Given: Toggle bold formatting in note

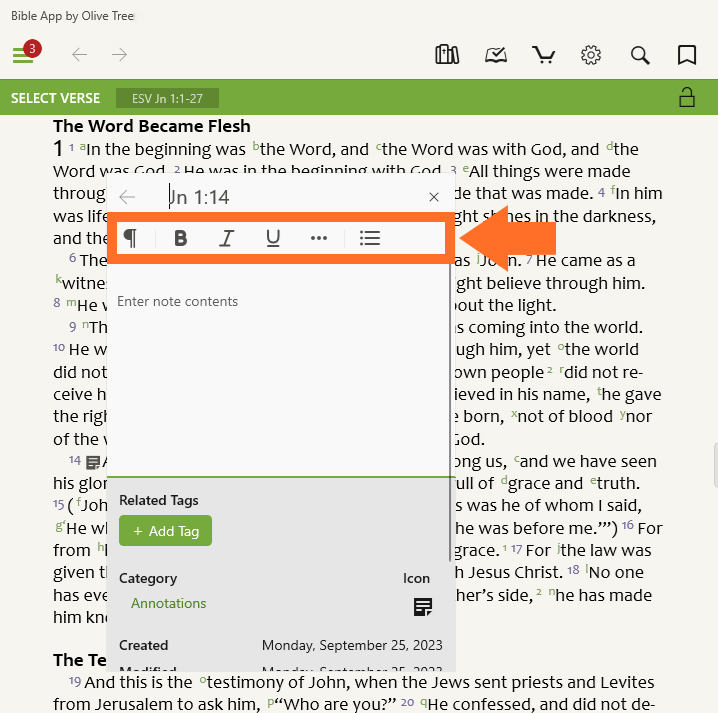Looking at the screenshot, I should click(x=180, y=238).
